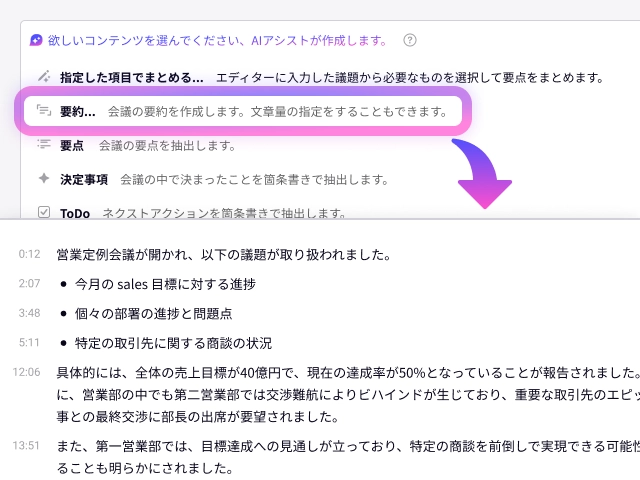Jump to the 2:07 timestamp

point(29,284)
